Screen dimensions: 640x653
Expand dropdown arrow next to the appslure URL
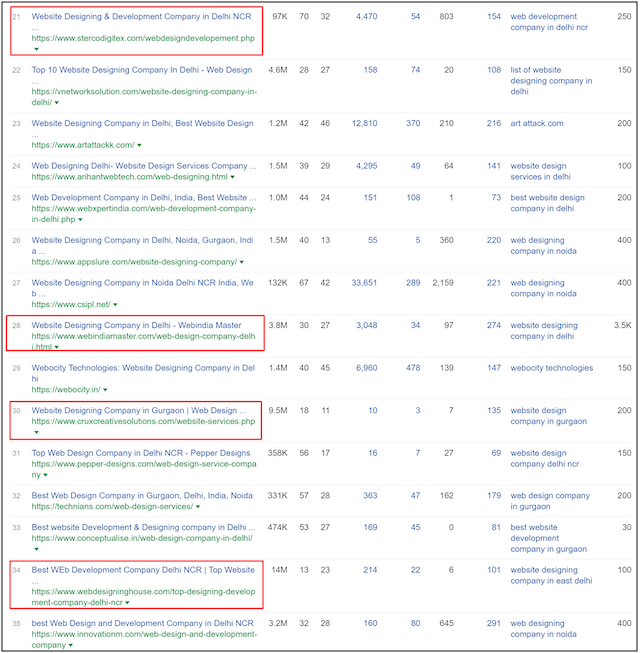242,262
